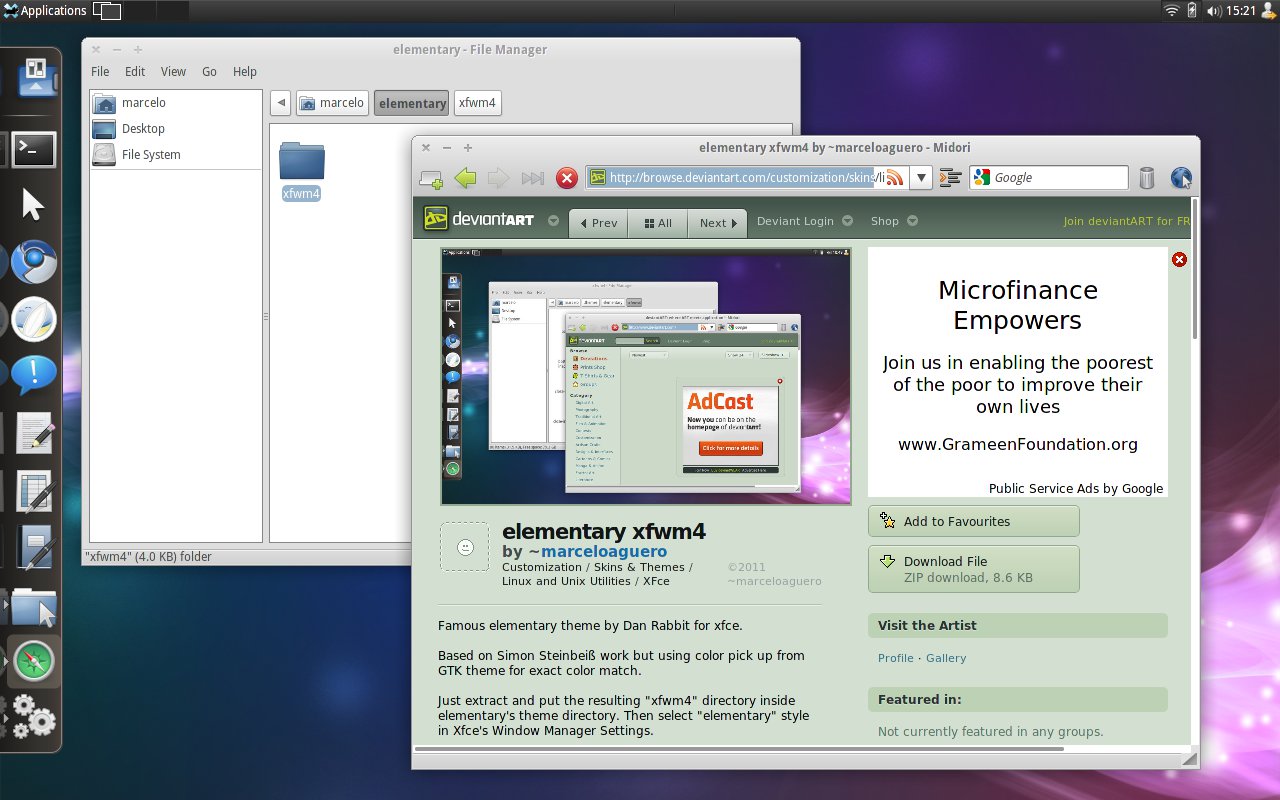Screen dimensions: 1280x800
Task: Open the artist Profile link
Action: click(895, 658)
